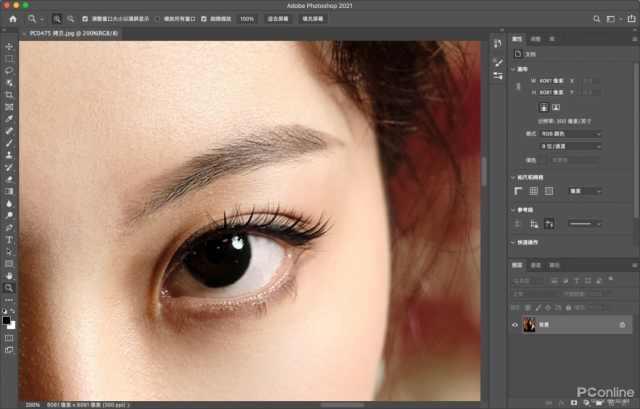
Task: Select the Lasso tool
Action: (x=9, y=71)
